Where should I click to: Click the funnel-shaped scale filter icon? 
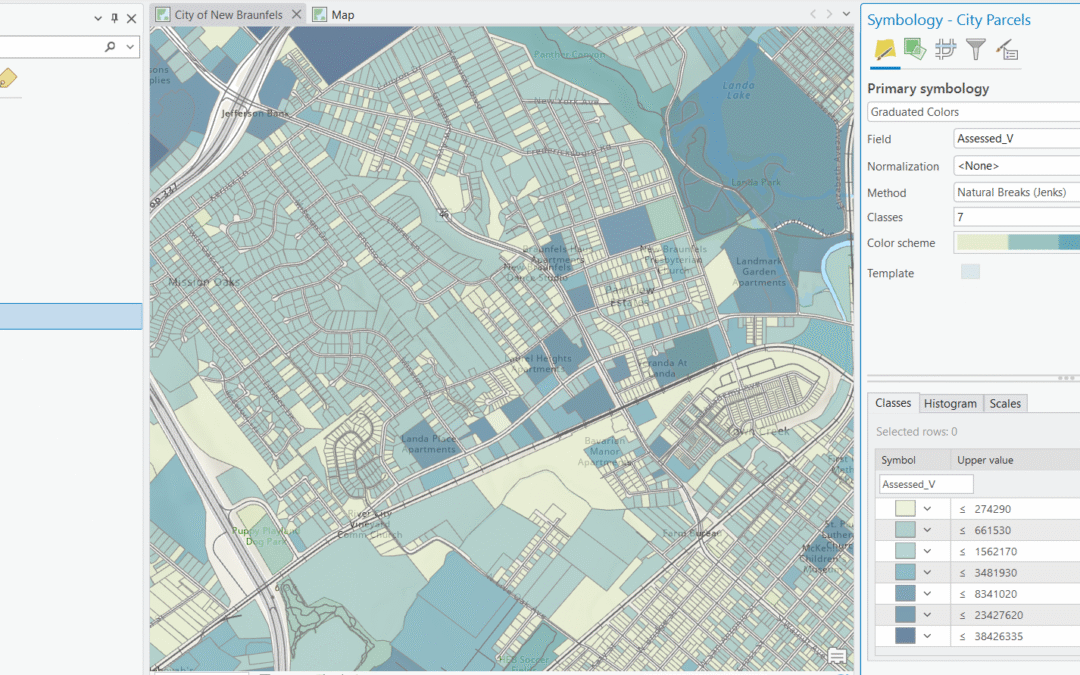coord(975,48)
